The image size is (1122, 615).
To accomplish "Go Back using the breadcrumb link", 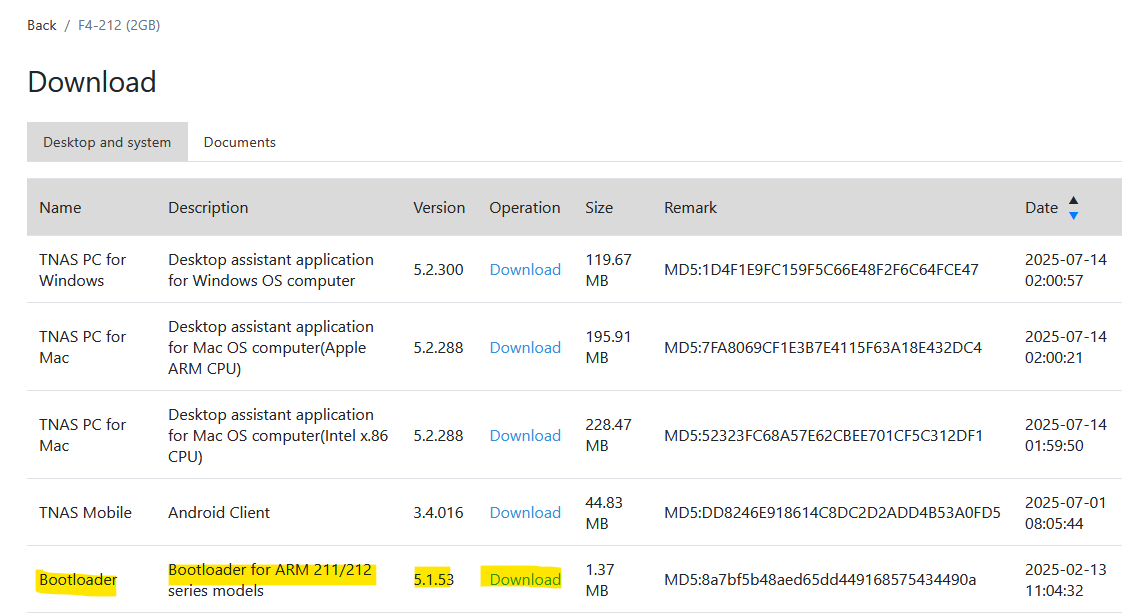I will coord(42,25).
